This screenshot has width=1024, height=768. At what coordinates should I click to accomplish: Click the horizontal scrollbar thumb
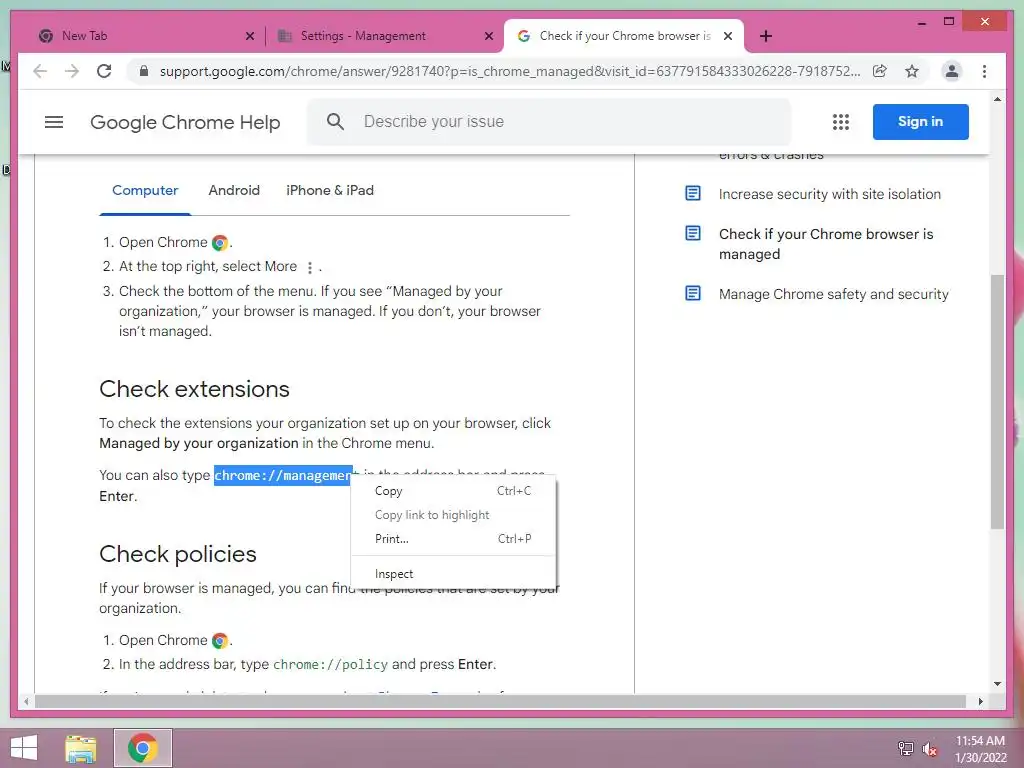click(x=500, y=701)
